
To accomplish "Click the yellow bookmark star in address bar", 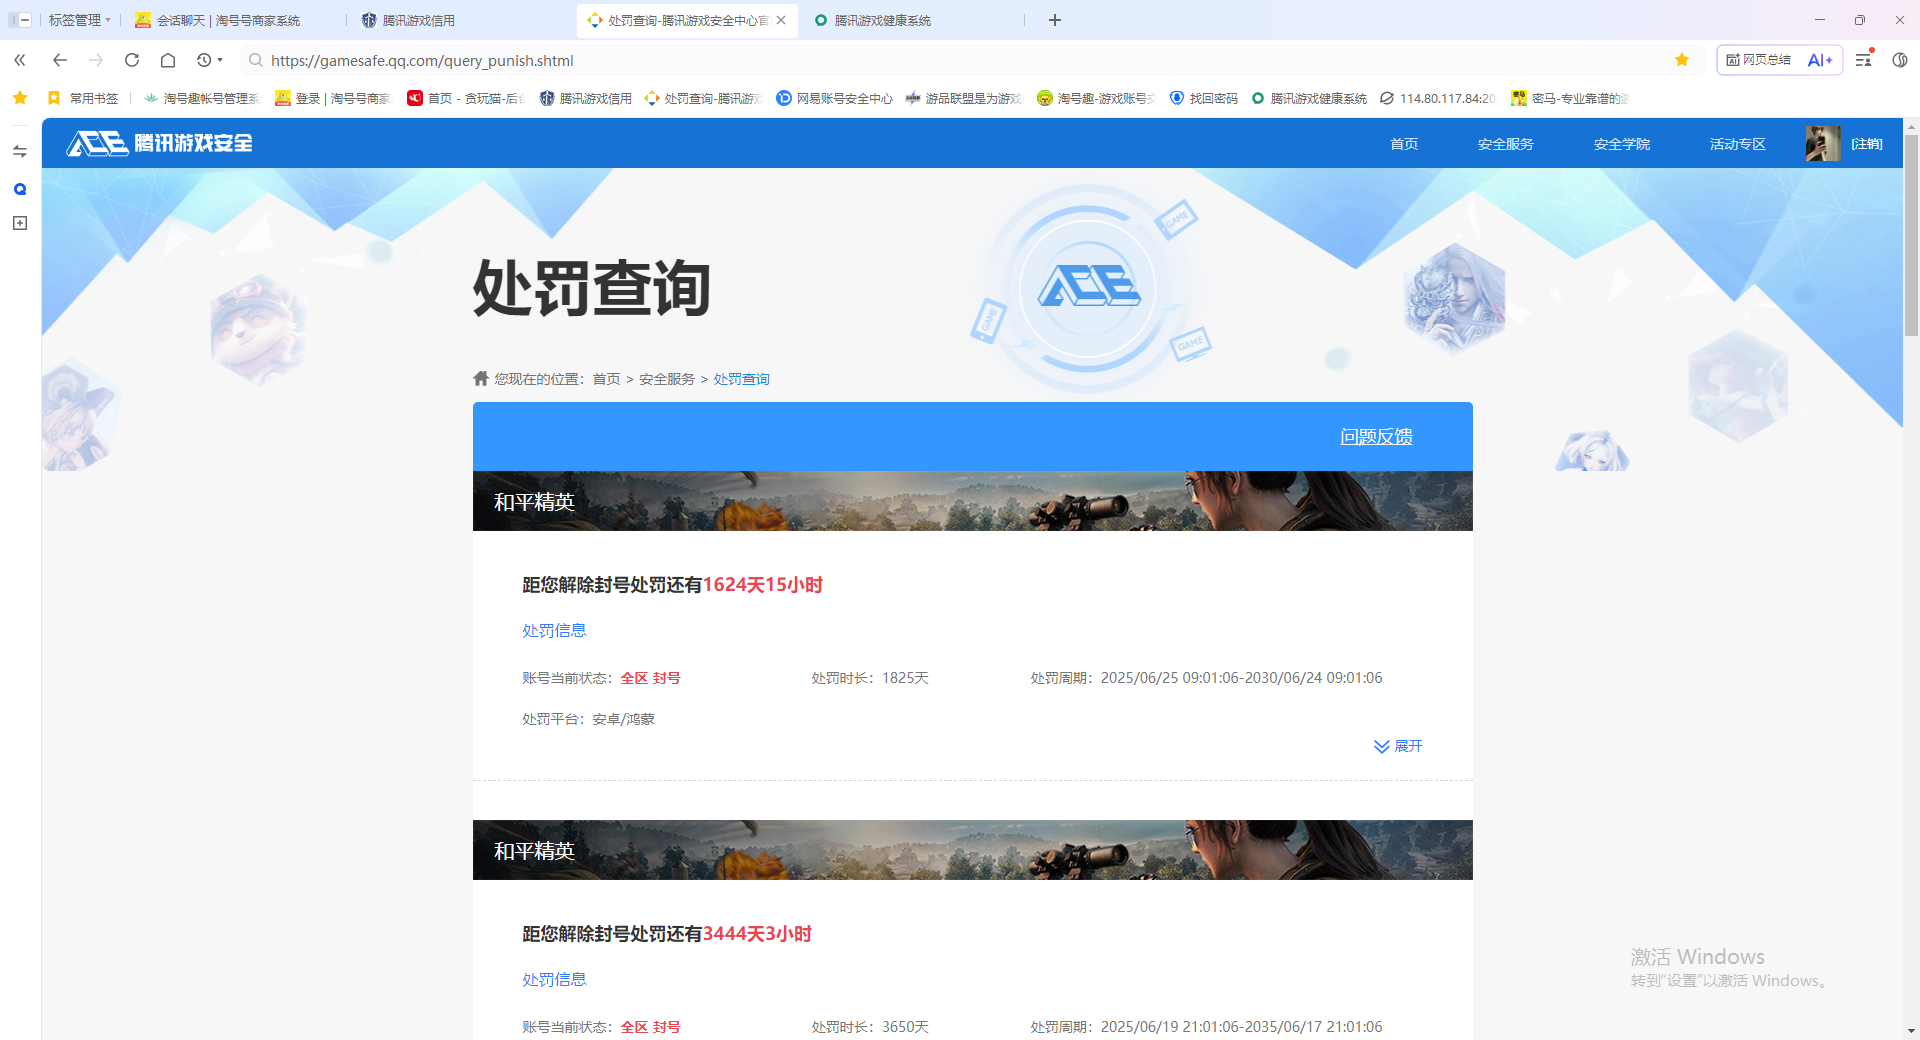I will (x=1682, y=60).
